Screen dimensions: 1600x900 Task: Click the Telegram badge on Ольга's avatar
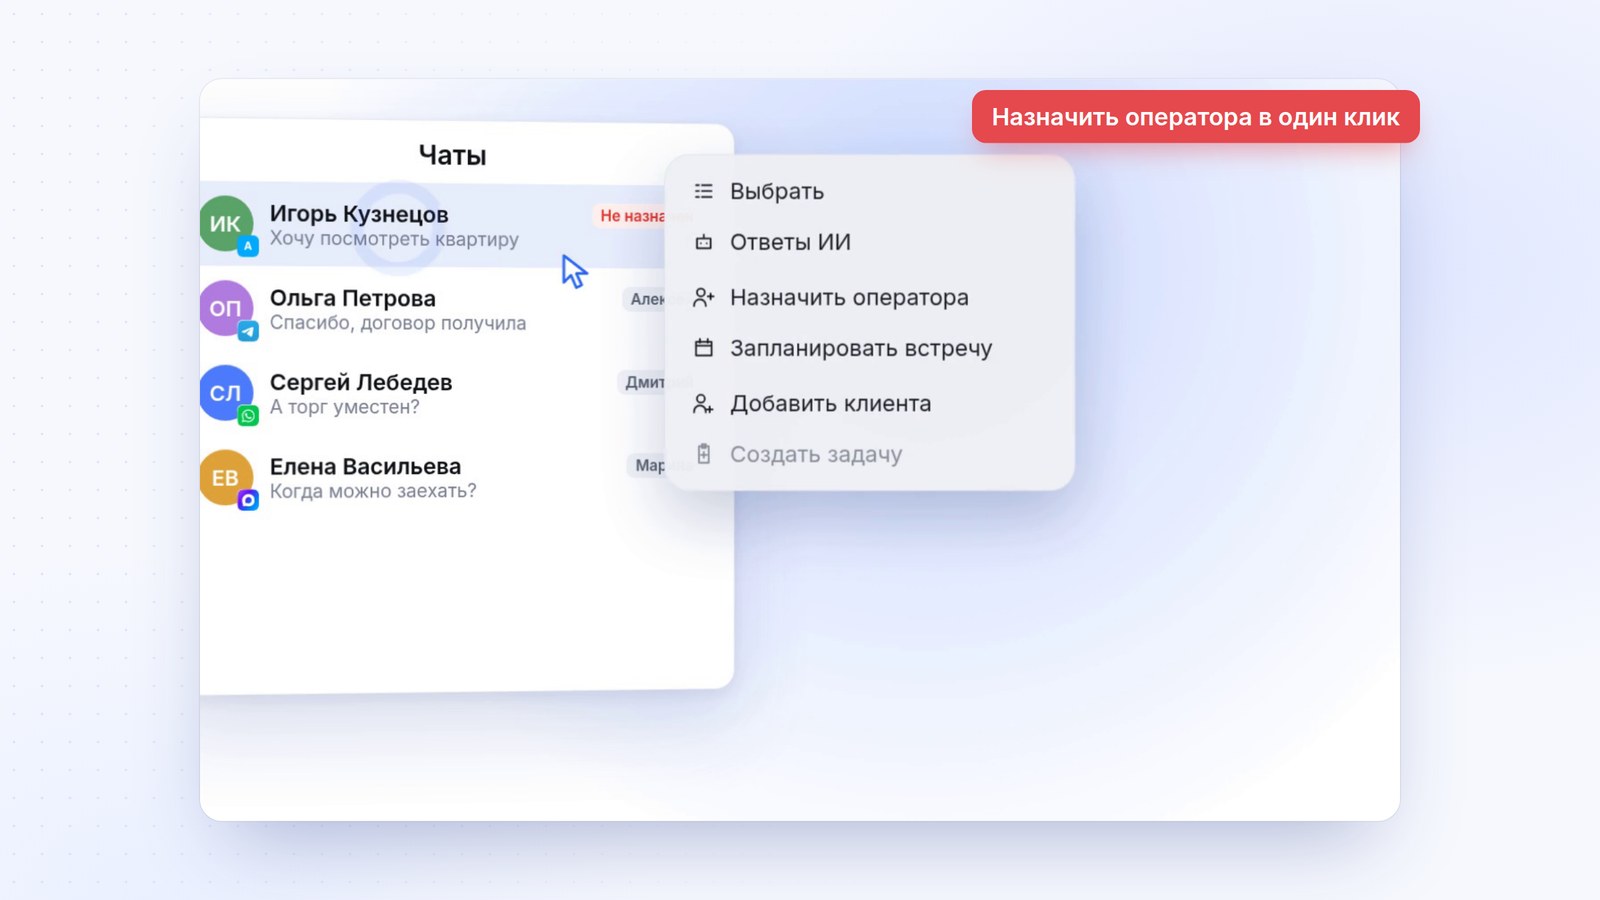(248, 330)
